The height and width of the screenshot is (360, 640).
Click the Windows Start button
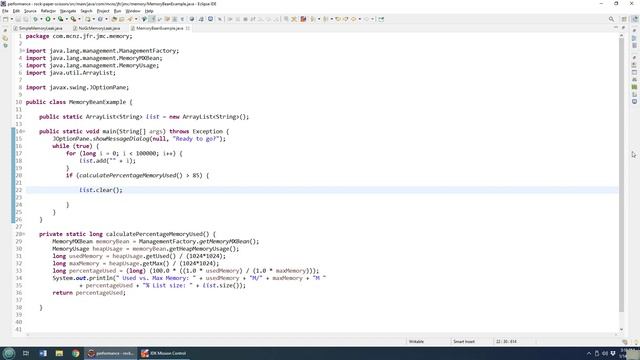pos(9,353)
